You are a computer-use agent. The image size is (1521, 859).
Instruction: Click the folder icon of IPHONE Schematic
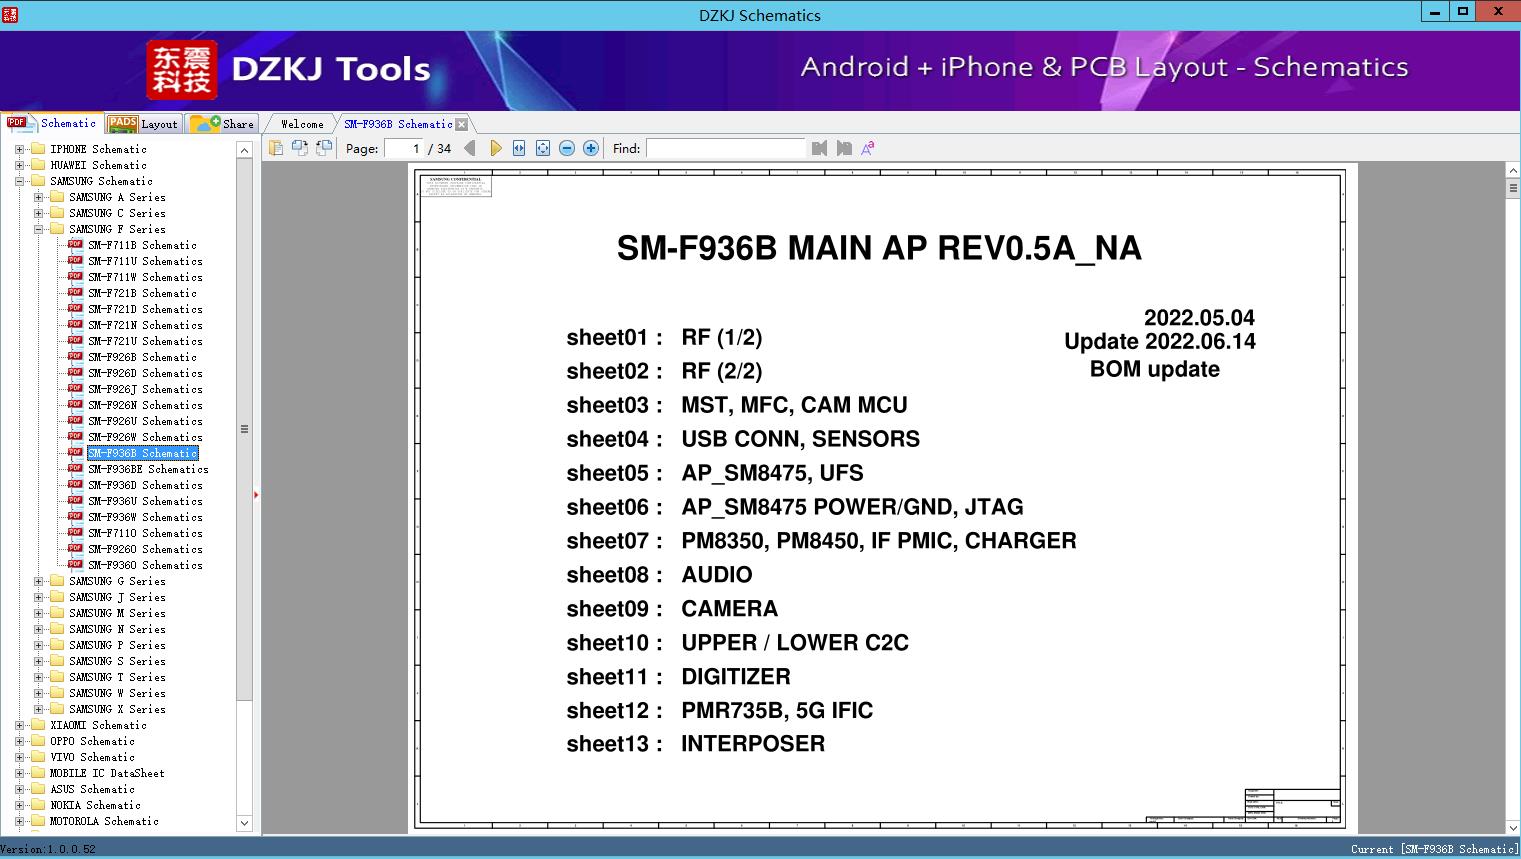pyautogui.click(x=38, y=149)
